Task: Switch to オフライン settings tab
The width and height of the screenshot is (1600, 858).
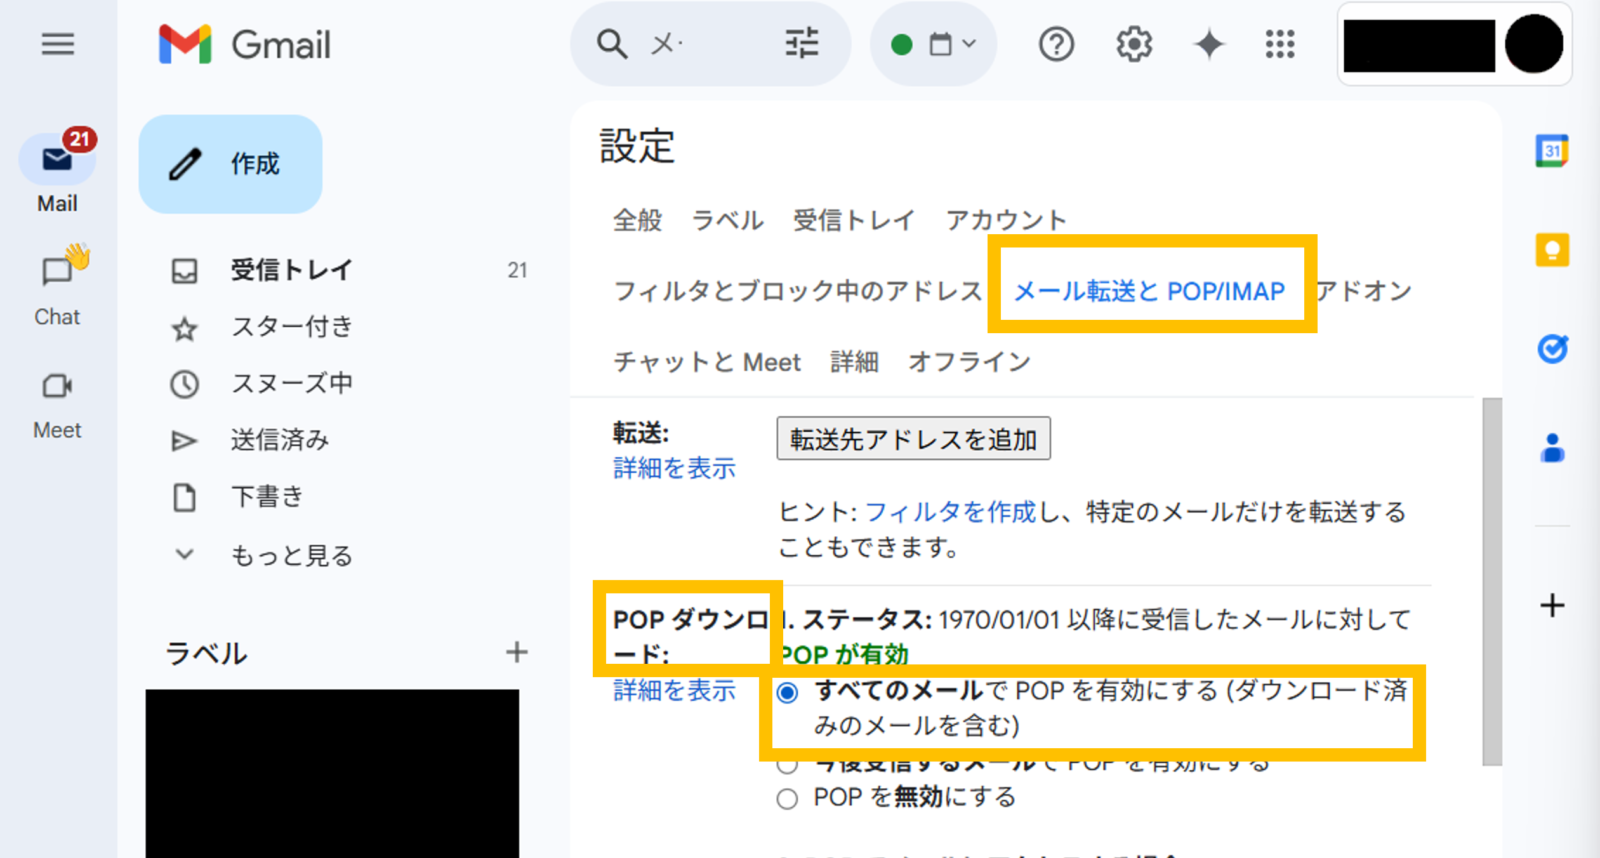Action: click(969, 362)
